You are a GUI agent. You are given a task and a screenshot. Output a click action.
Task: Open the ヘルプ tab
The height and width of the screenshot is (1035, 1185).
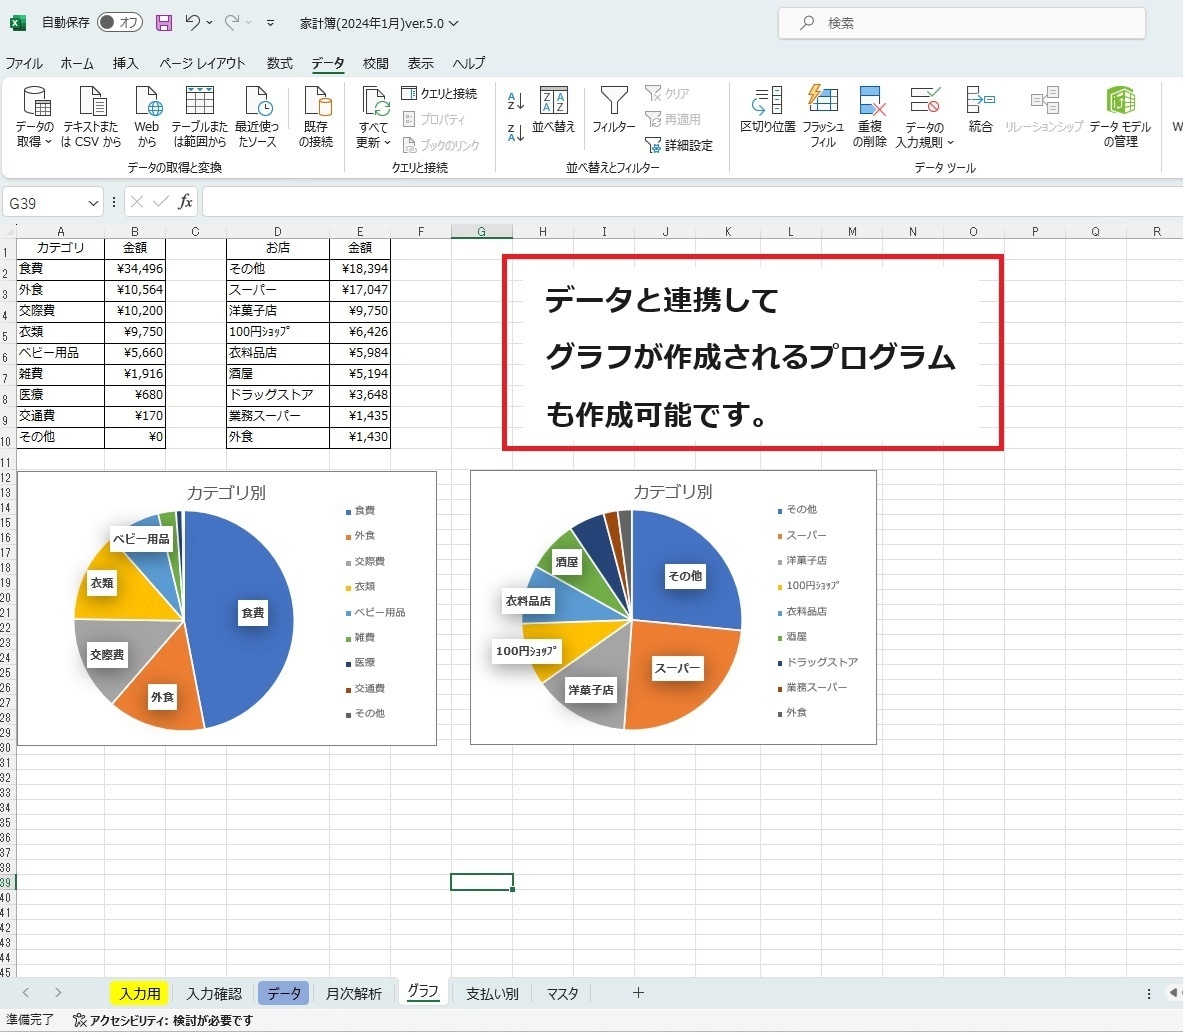point(469,63)
